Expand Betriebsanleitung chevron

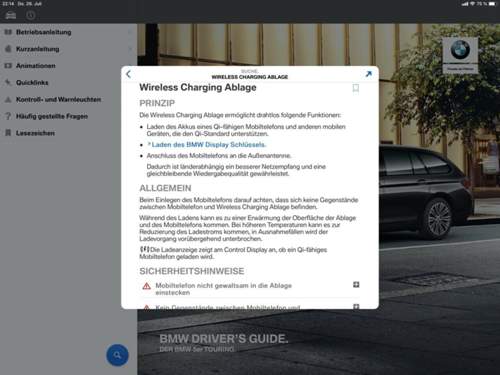coord(130,32)
